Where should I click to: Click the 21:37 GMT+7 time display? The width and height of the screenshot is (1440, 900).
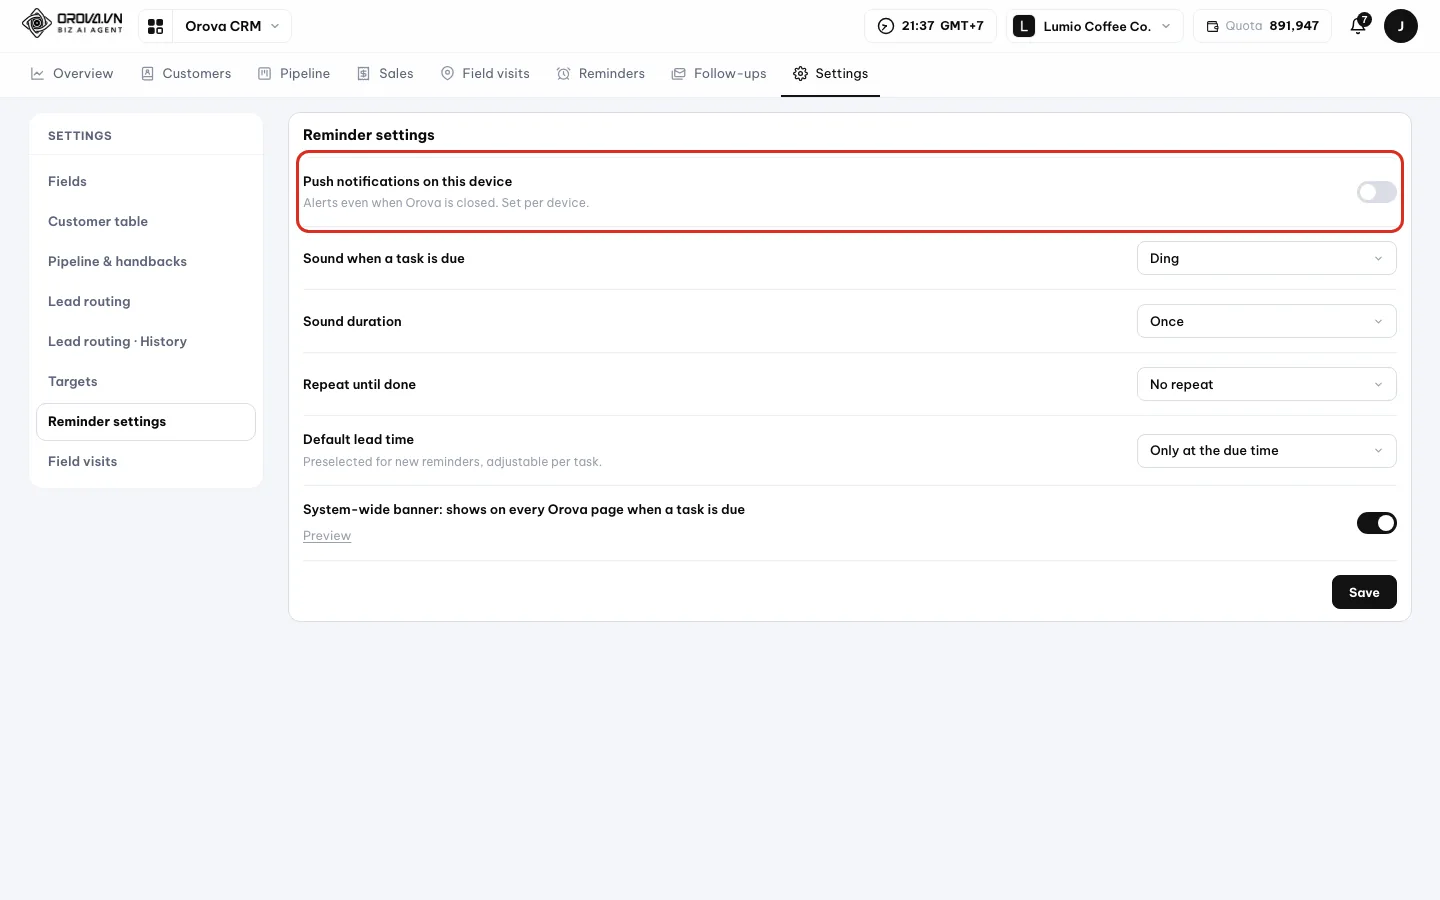pos(930,26)
